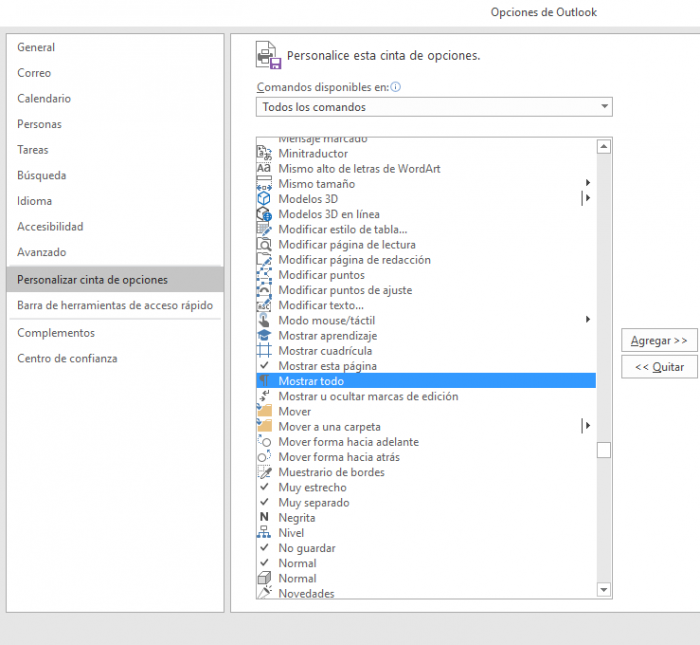
Task: Toggle the Mostrar esta página checkmark
Action: point(264,365)
